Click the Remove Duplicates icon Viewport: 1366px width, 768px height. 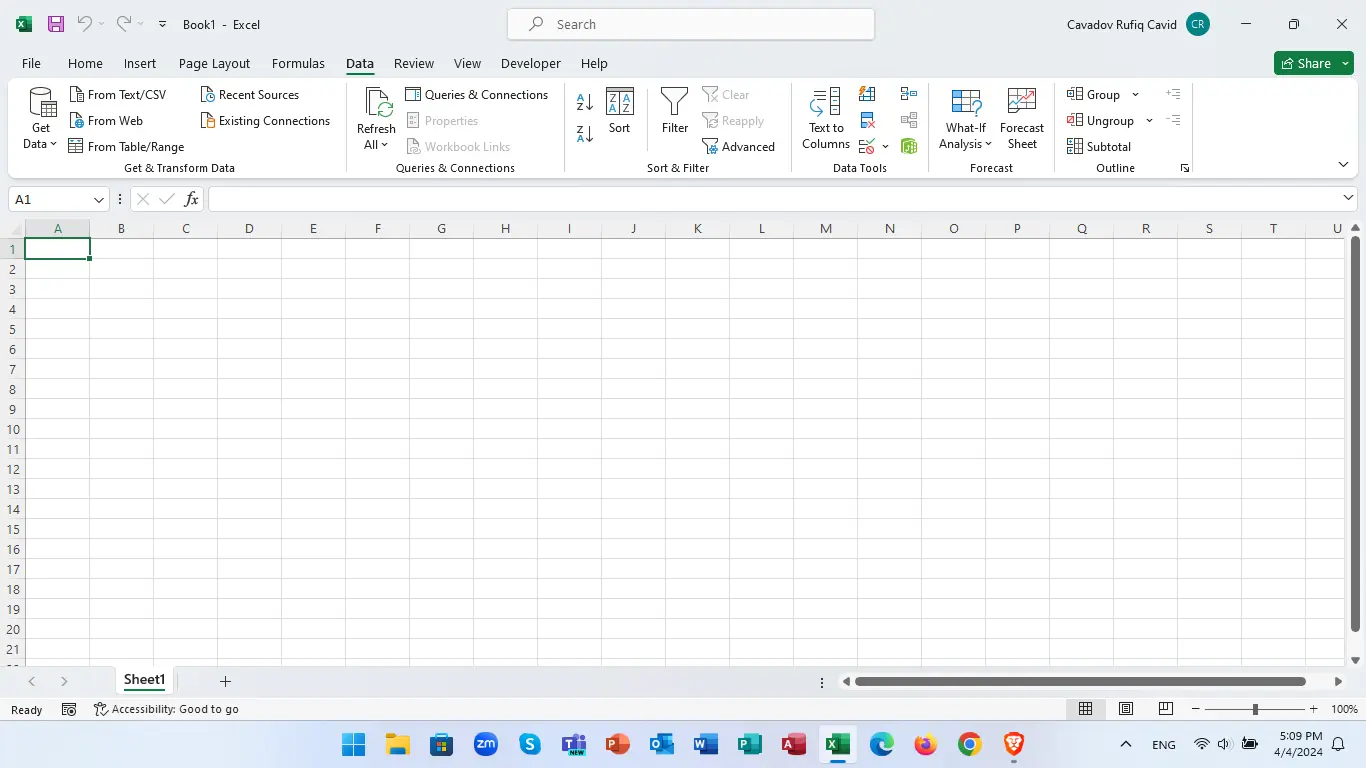click(867, 120)
